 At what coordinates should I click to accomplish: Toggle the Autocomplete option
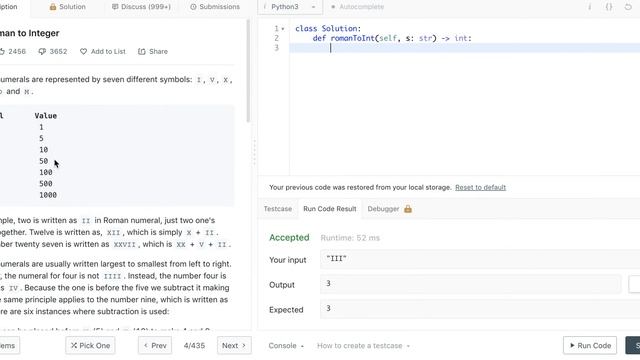click(x=357, y=7)
